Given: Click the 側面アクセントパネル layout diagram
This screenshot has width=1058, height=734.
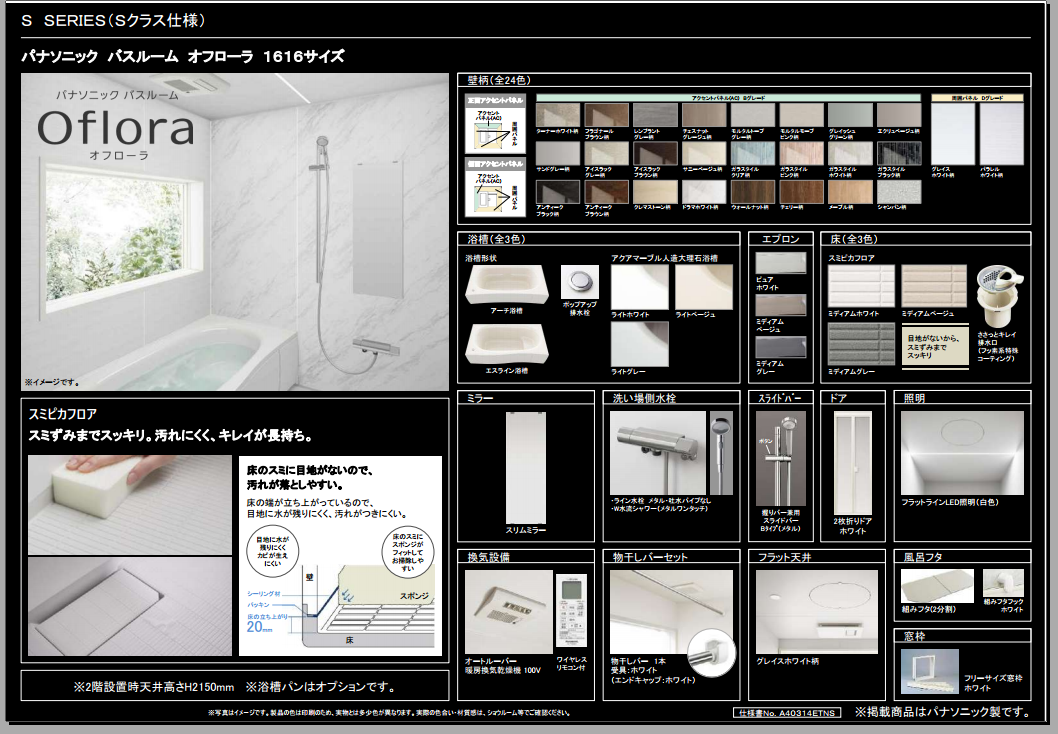Looking at the screenshot, I should click(x=495, y=187).
